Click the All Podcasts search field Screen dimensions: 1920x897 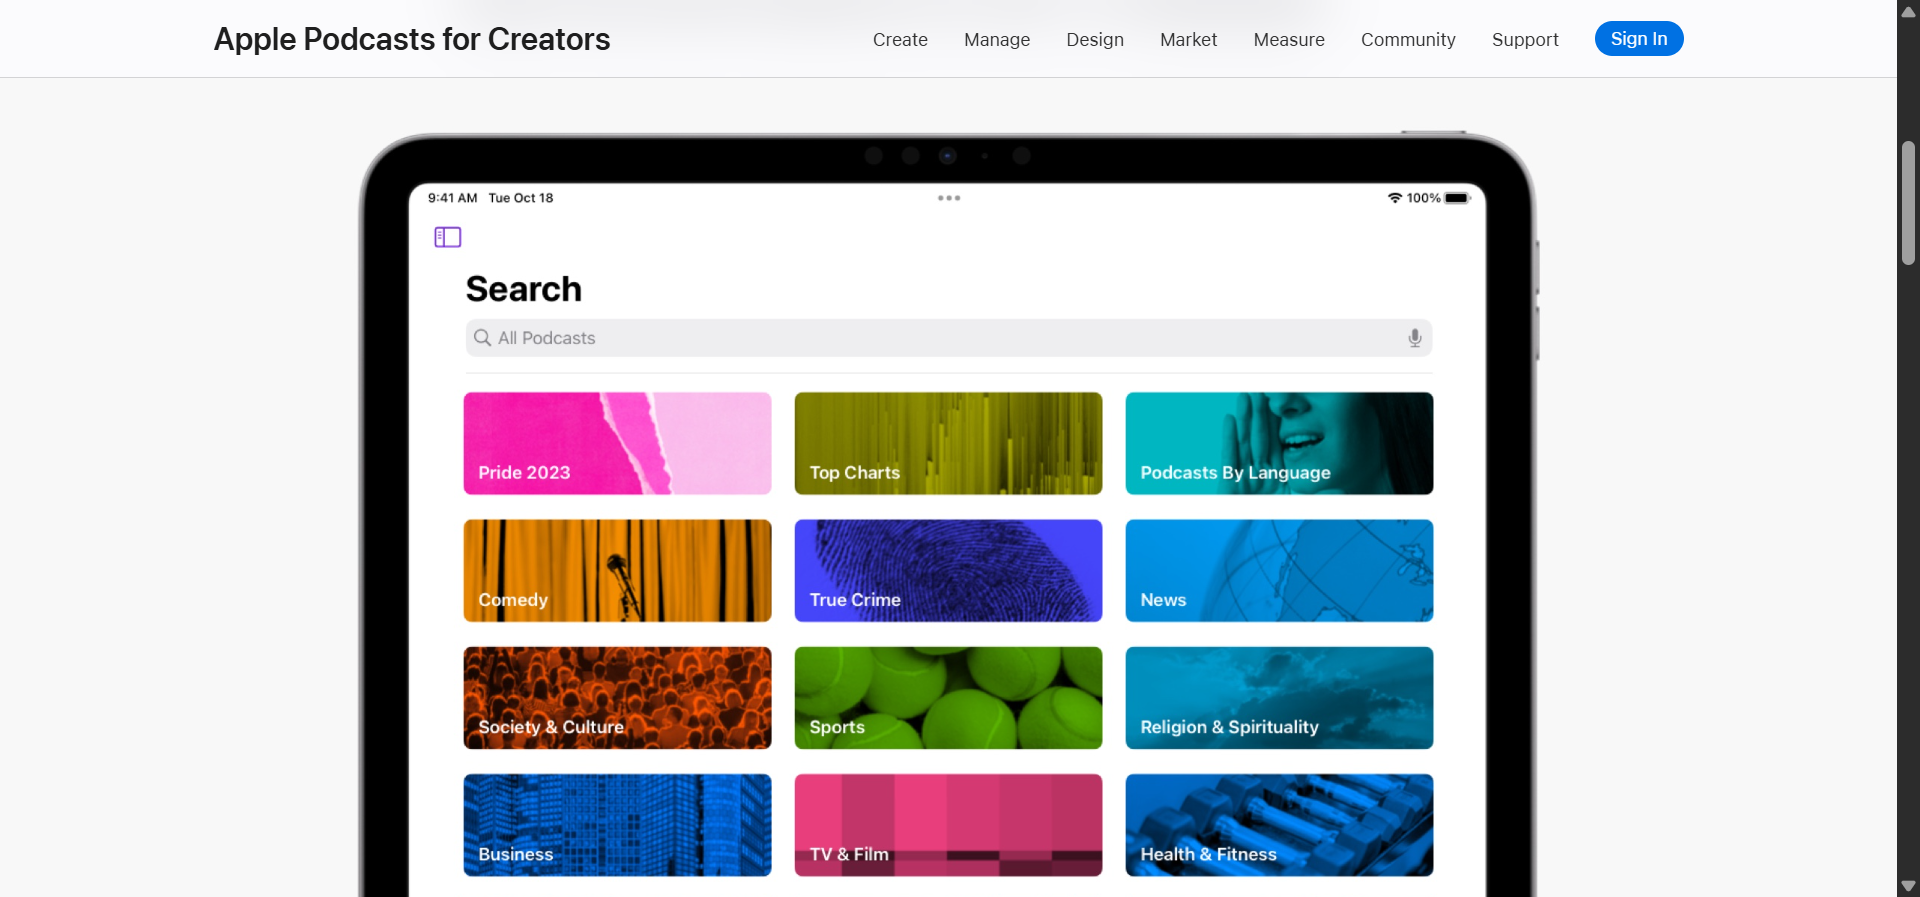(x=948, y=338)
